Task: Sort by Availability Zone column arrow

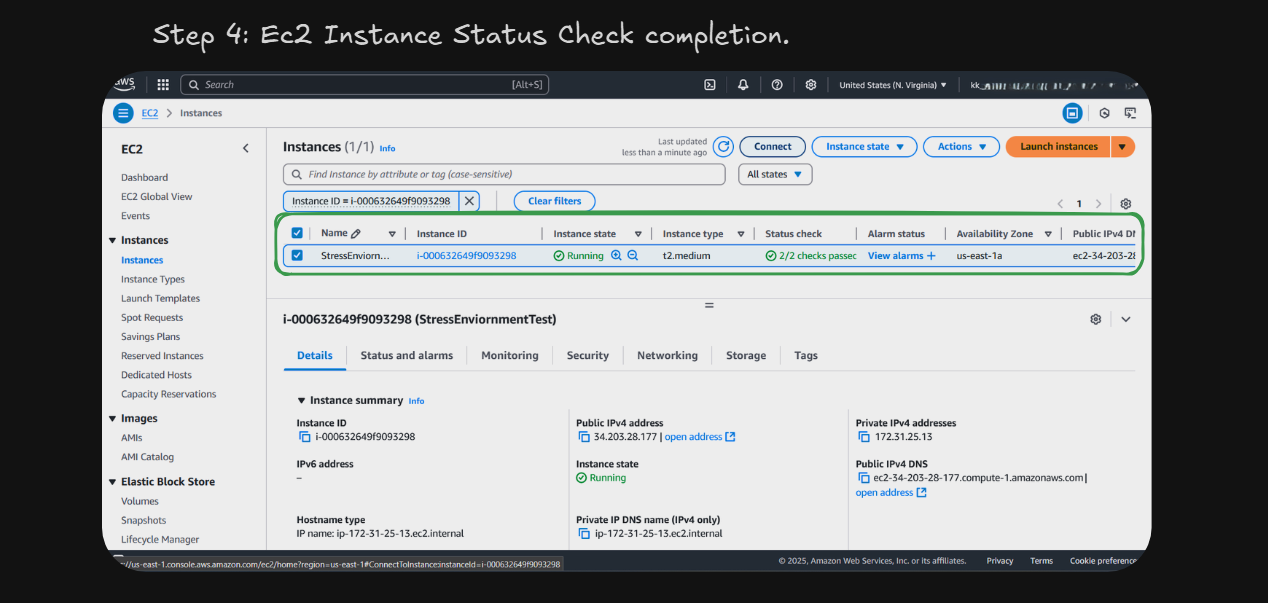Action: [x=1048, y=234]
